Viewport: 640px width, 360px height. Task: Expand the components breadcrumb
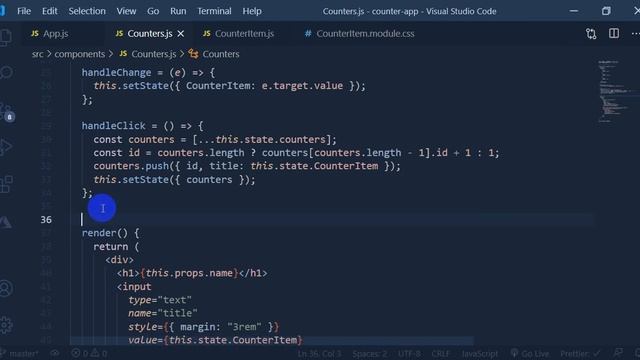click(x=80, y=54)
